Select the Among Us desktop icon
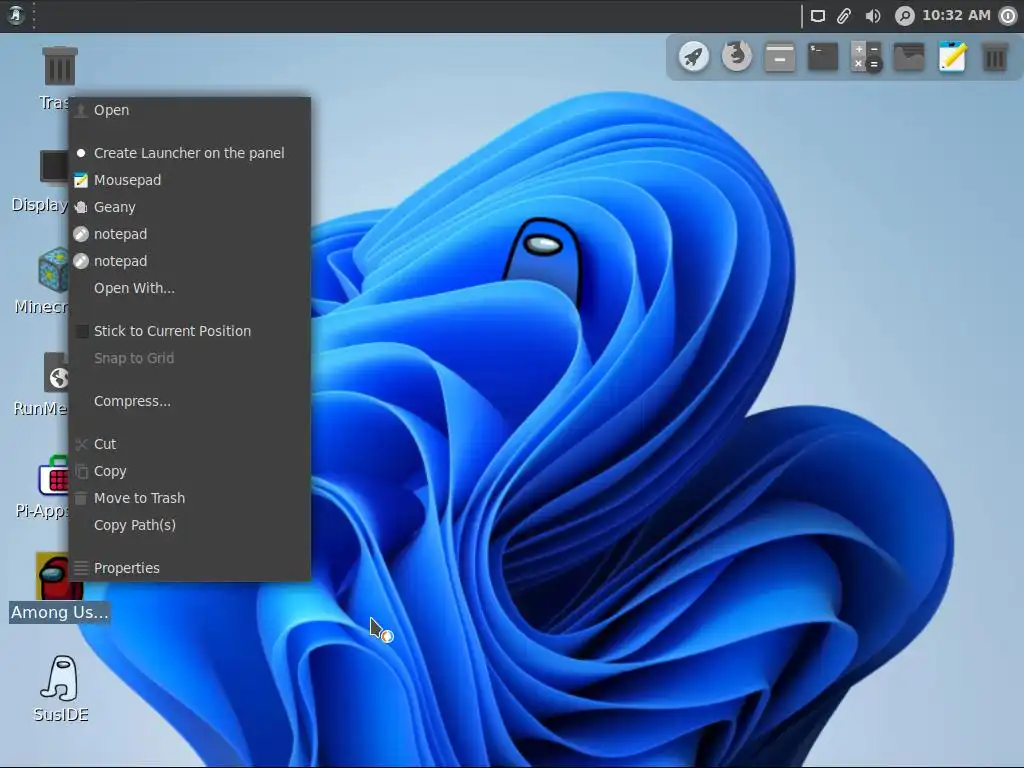Screen dimensions: 1024x768 tap(59, 588)
